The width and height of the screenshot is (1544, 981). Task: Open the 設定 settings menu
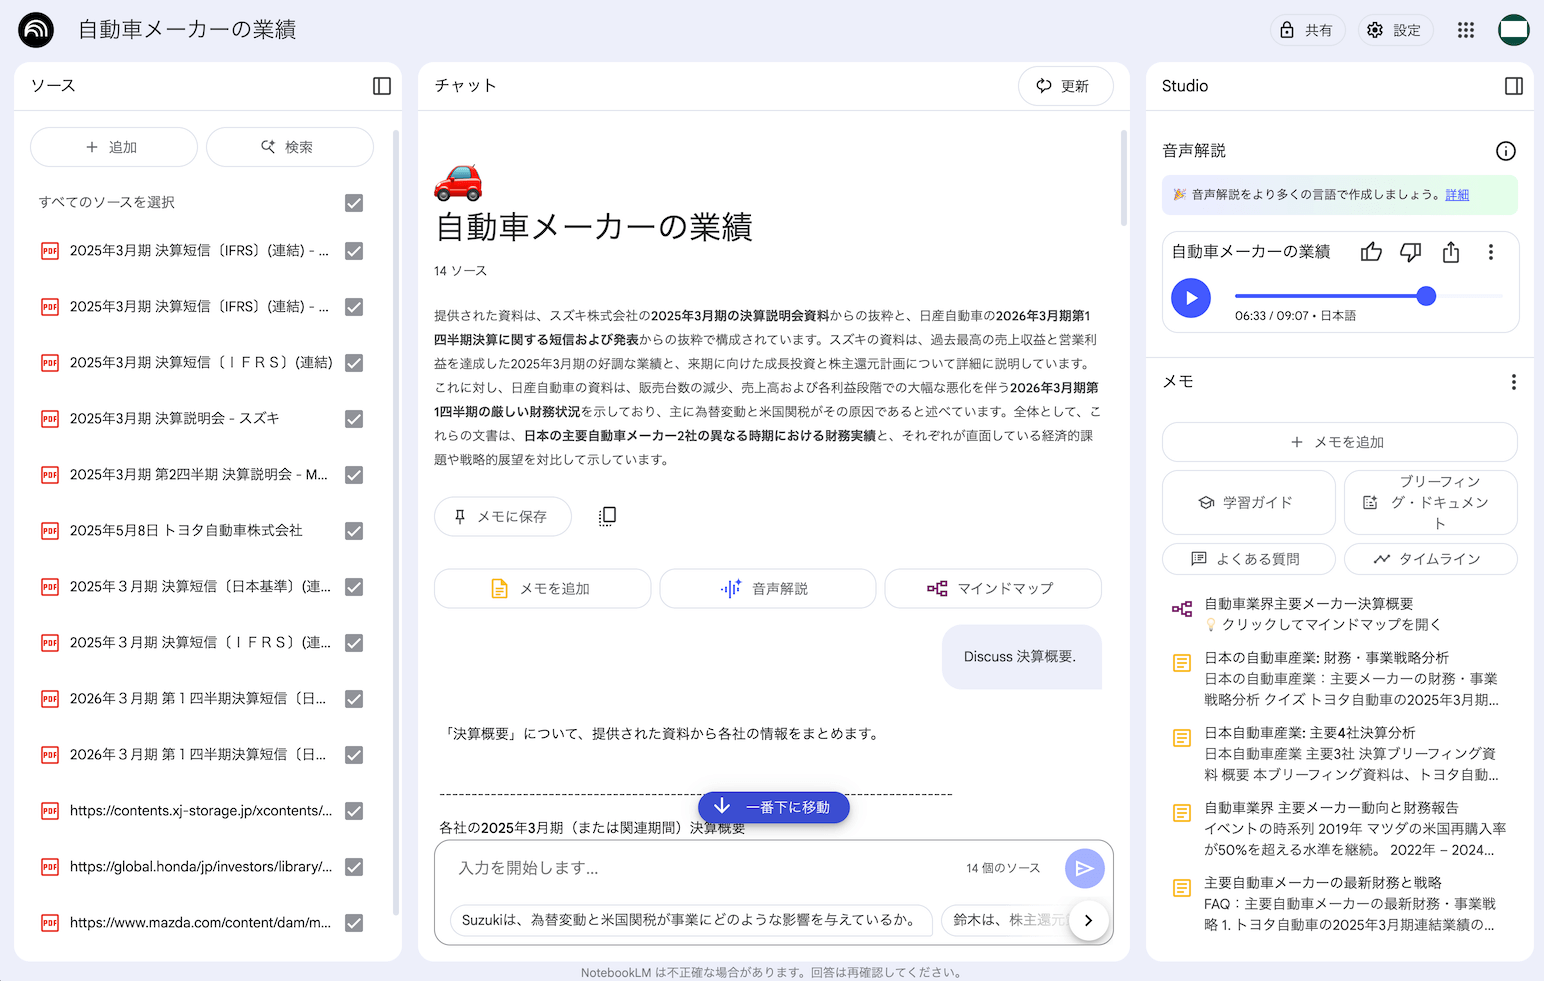(x=1395, y=30)
